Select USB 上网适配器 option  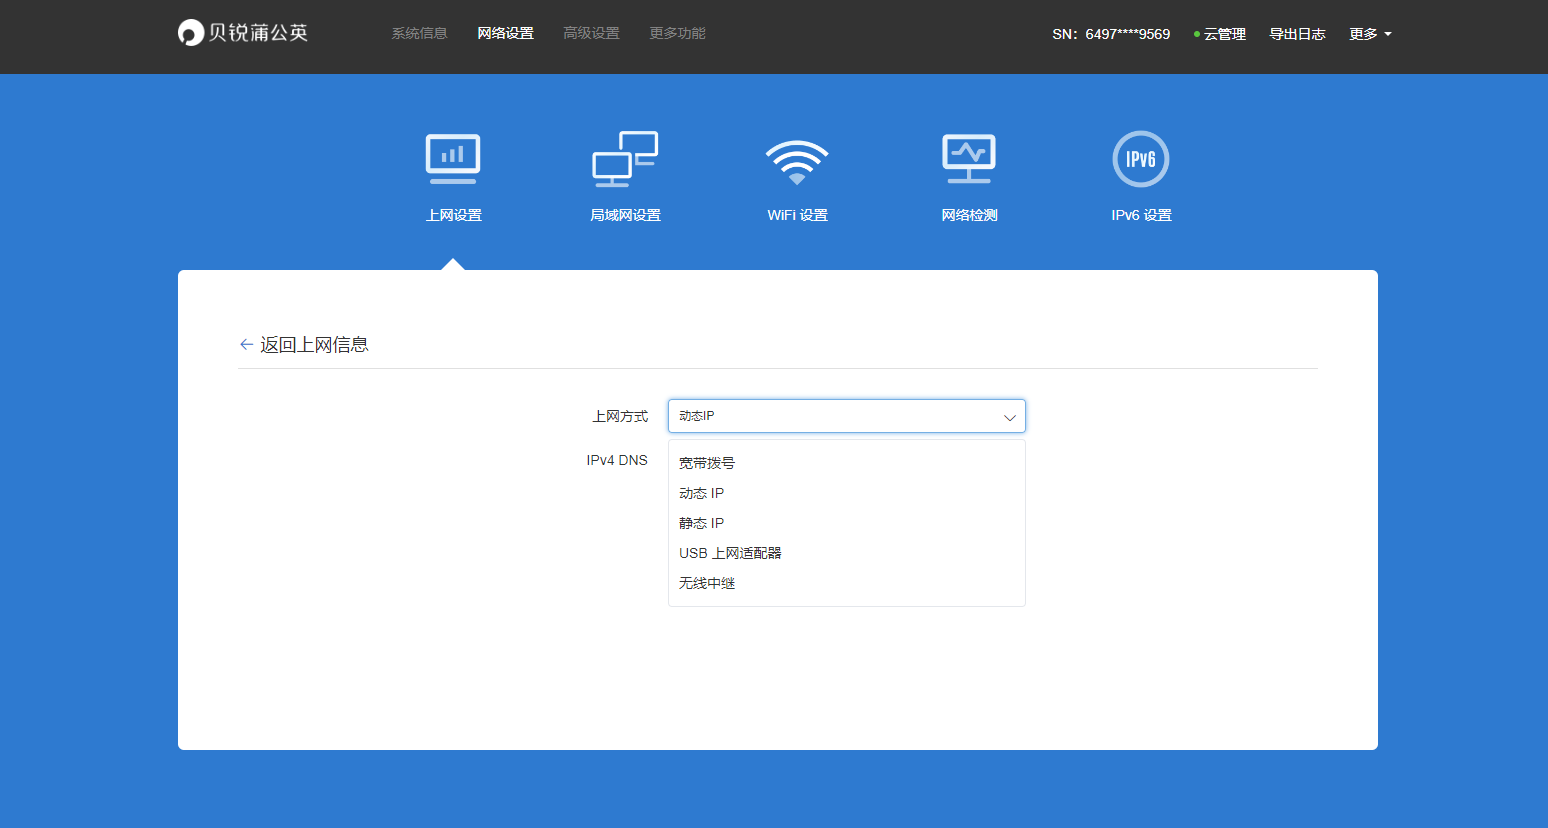coord(730,553)
